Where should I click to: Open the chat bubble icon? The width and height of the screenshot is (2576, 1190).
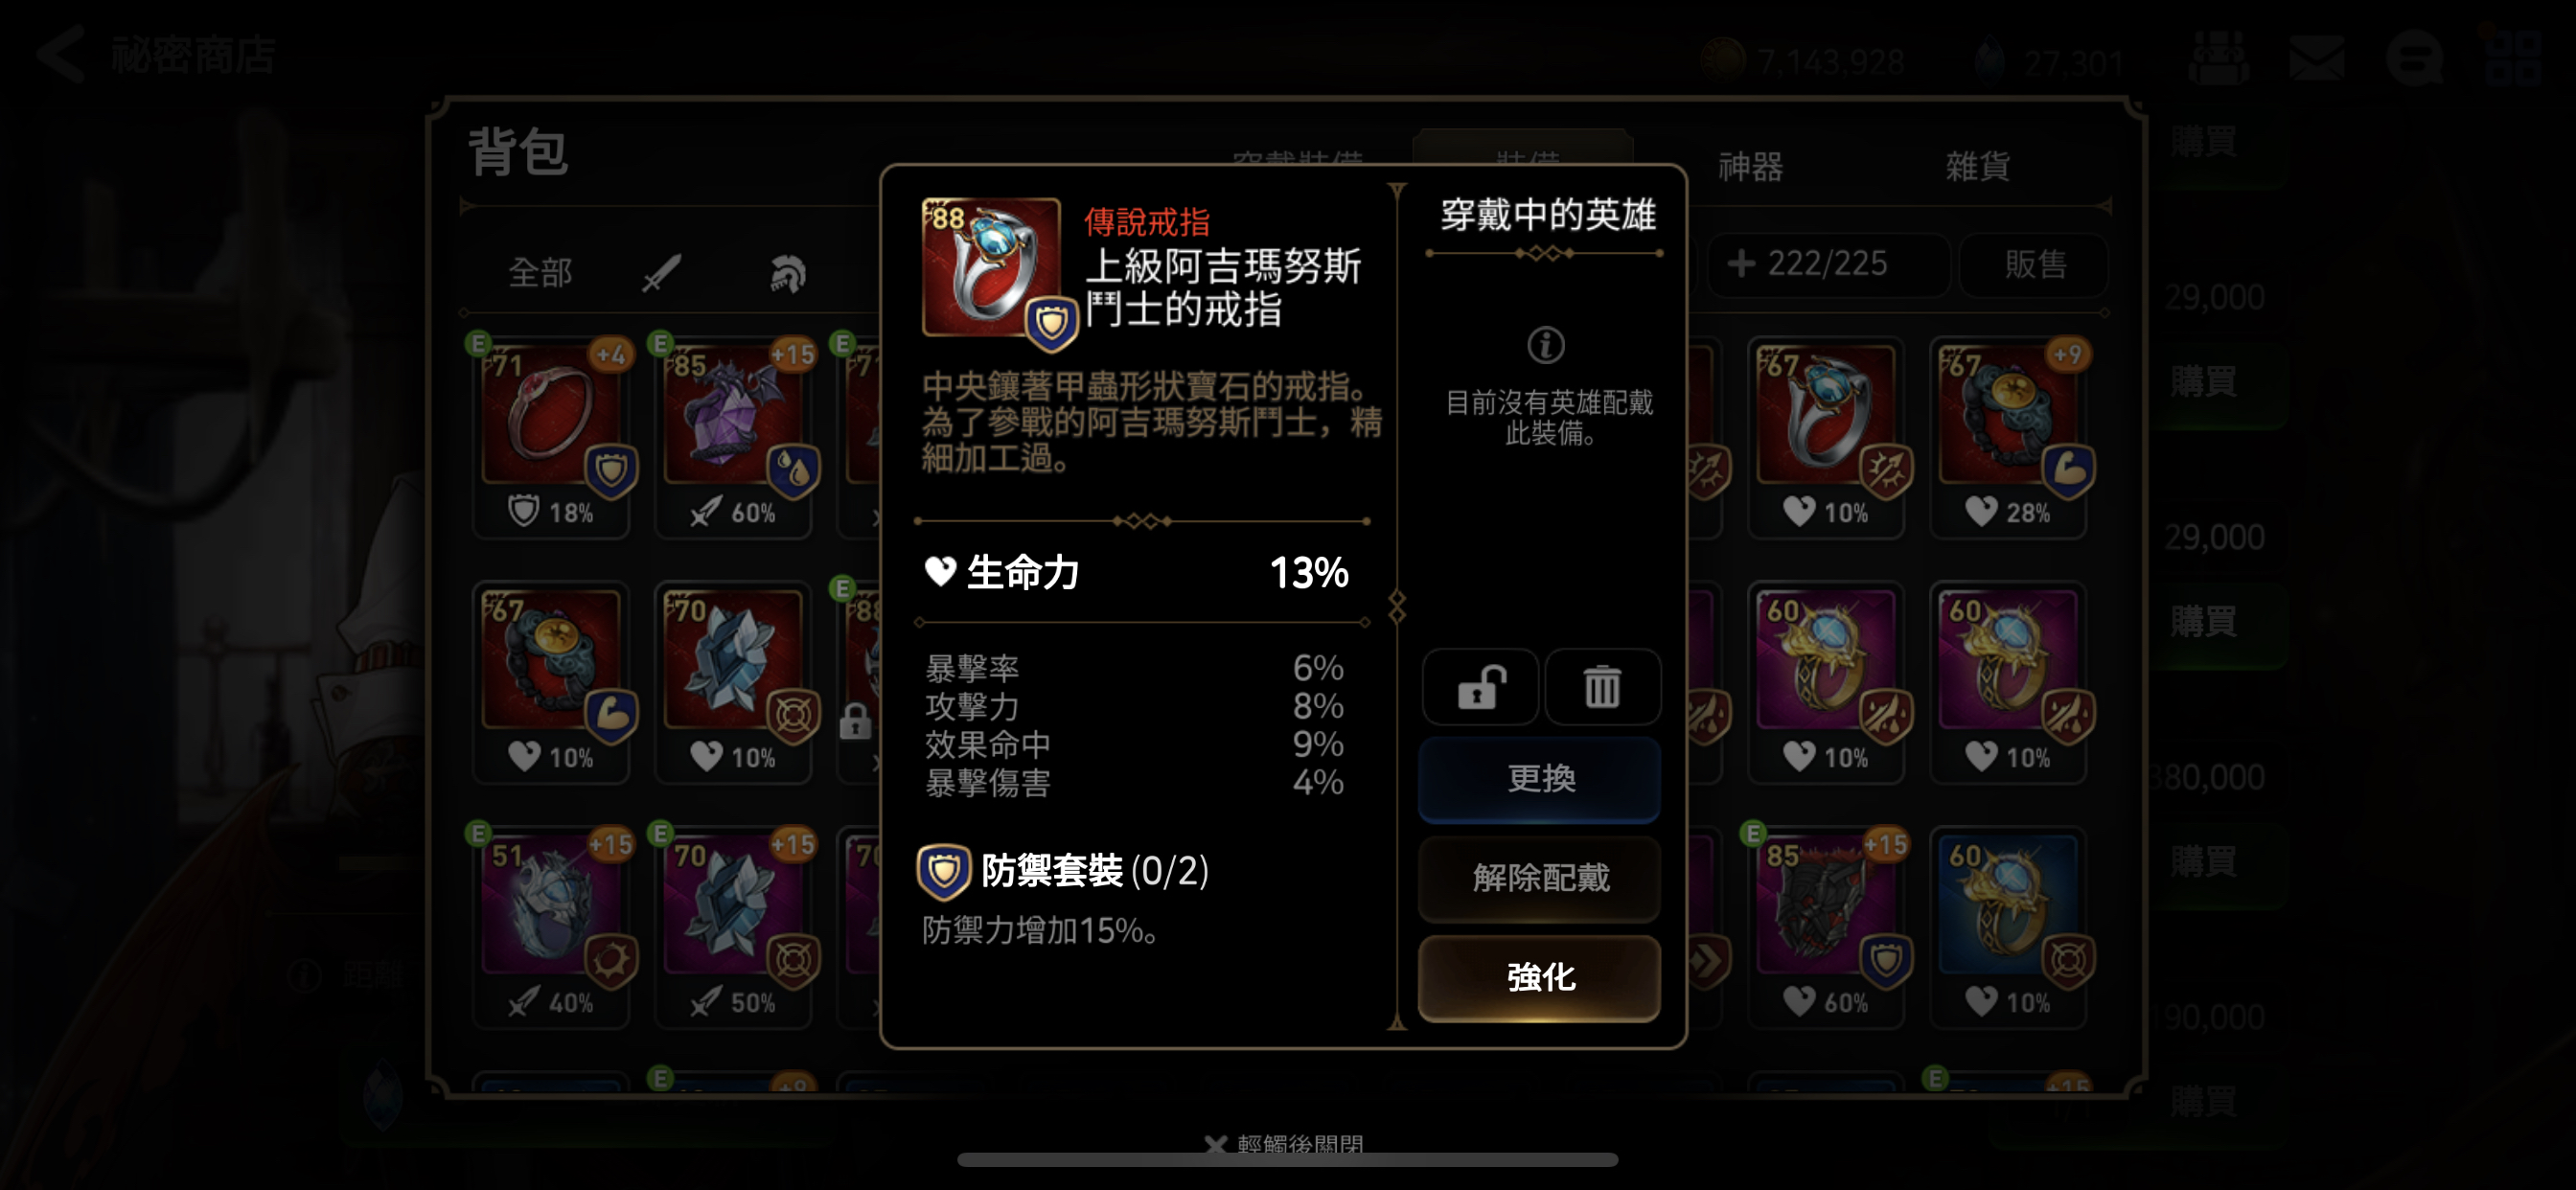coord(2414,58)
